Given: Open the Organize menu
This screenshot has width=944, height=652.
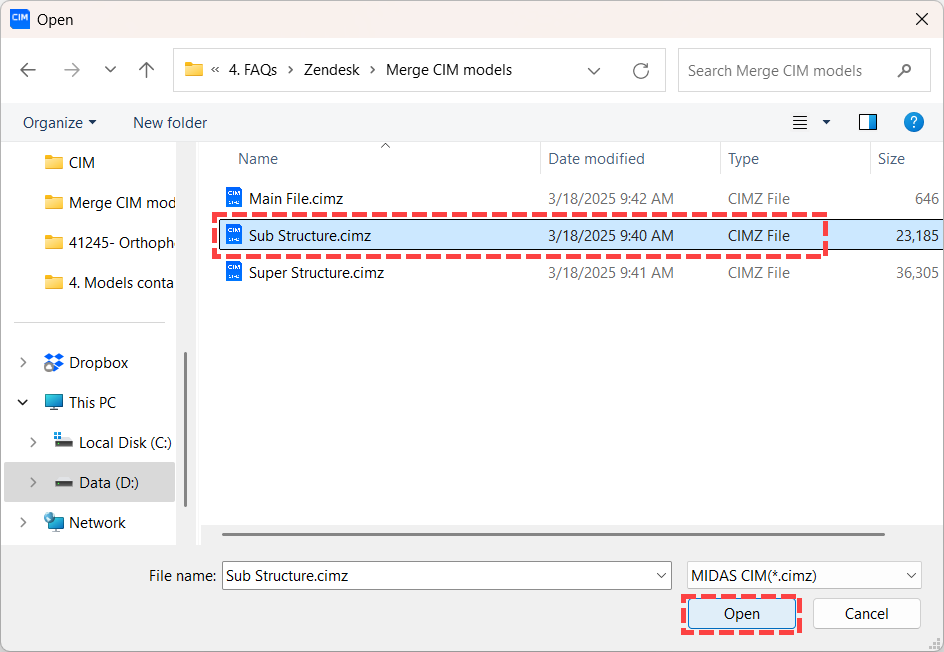Looking at the screenshot, I should click(x=60, y=122).
